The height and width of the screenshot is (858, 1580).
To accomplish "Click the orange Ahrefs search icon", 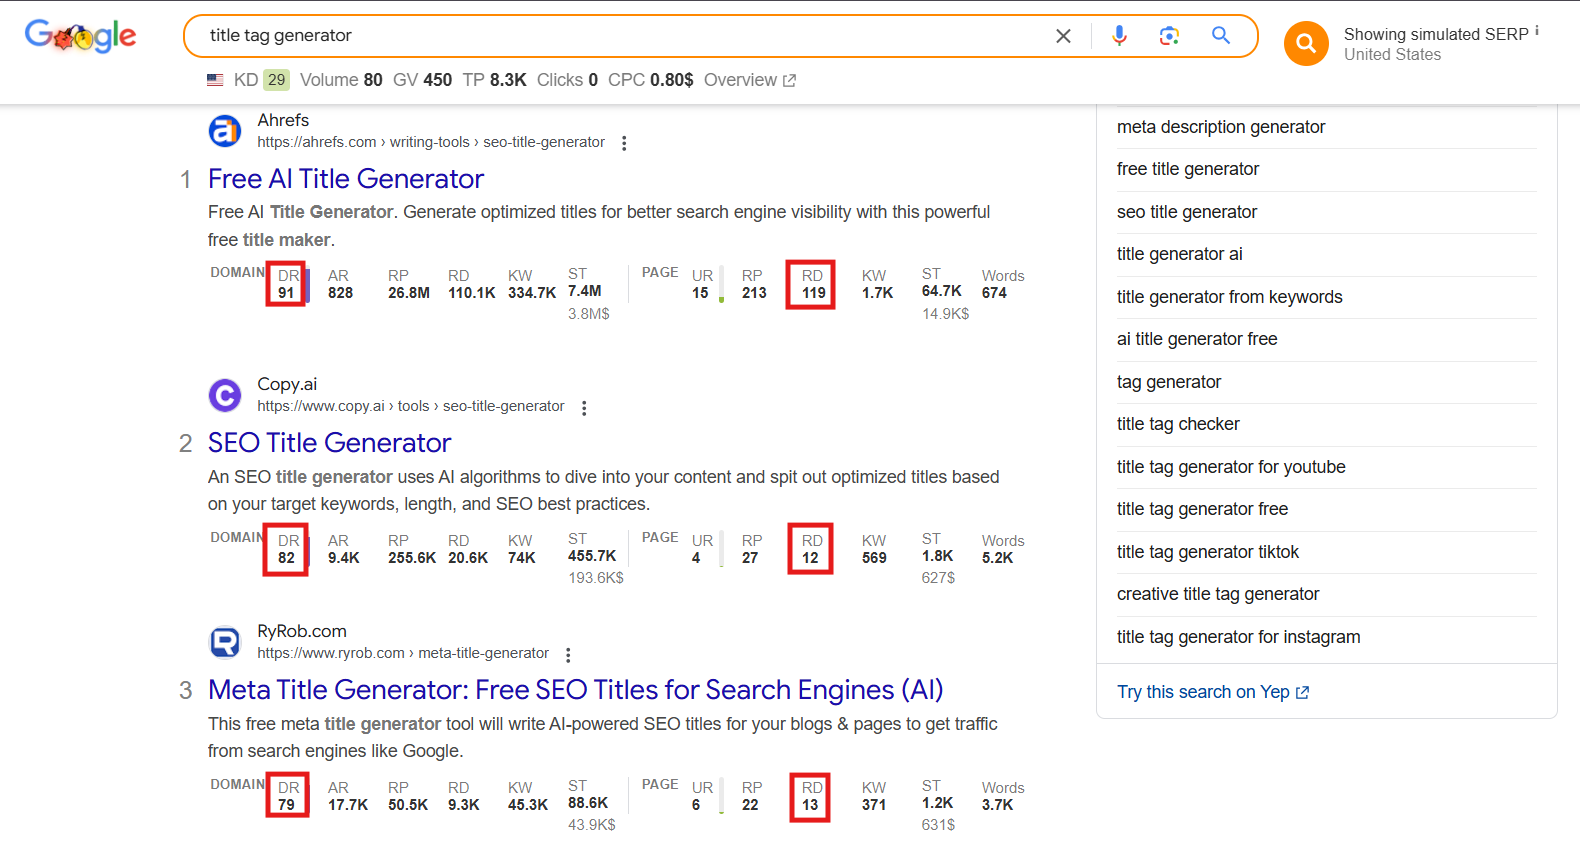I will click(1305, 44).
